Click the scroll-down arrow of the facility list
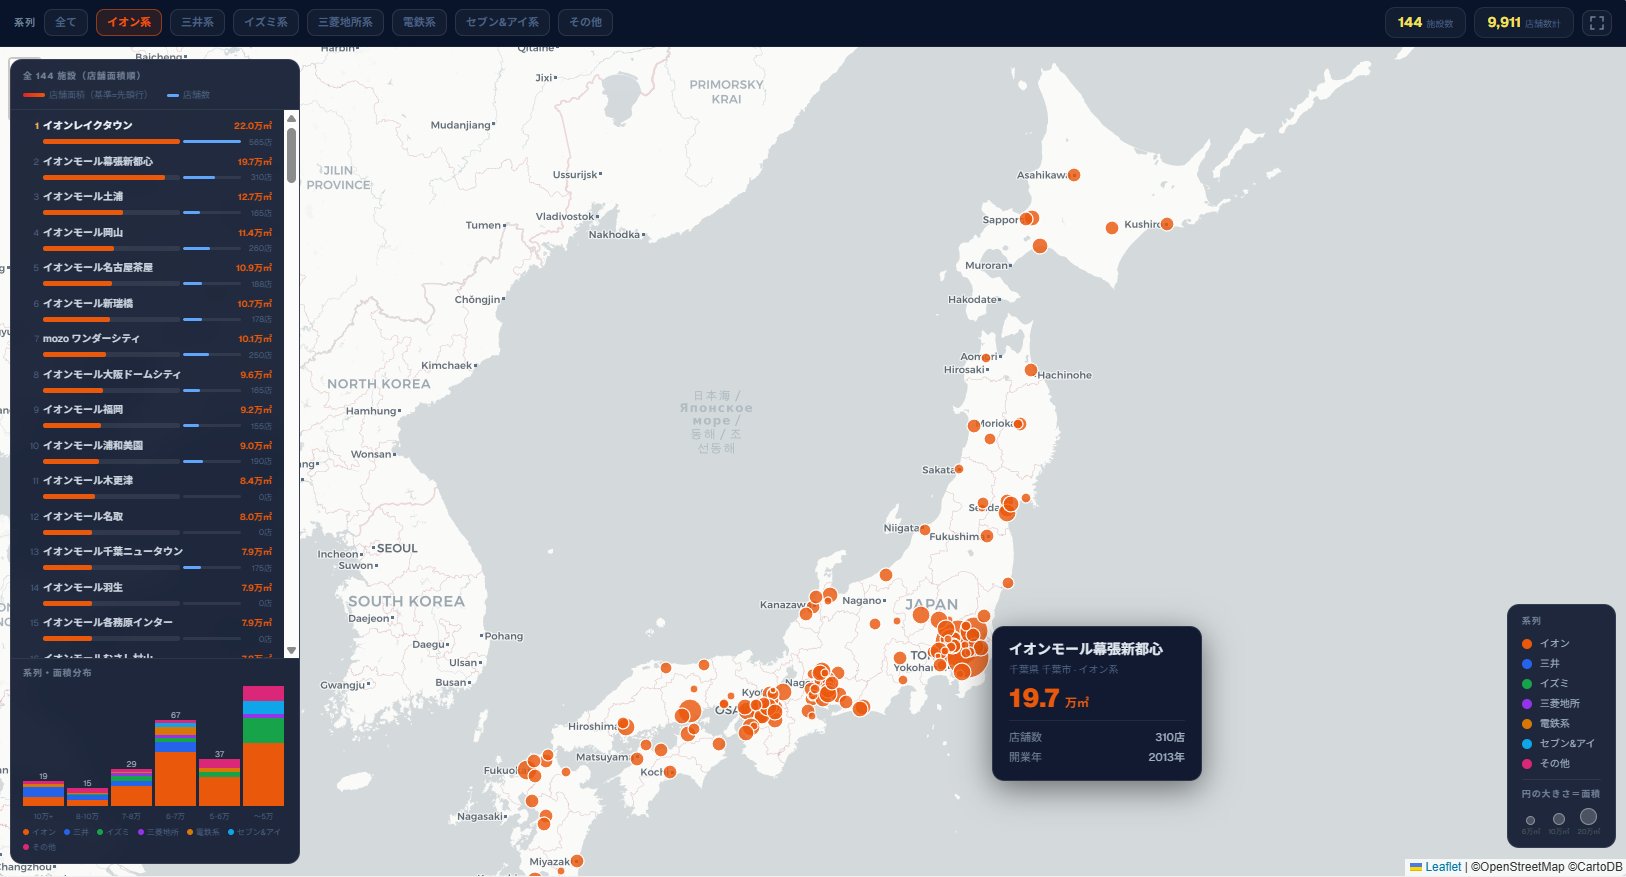1626x877 pixels. click(292, 650)
